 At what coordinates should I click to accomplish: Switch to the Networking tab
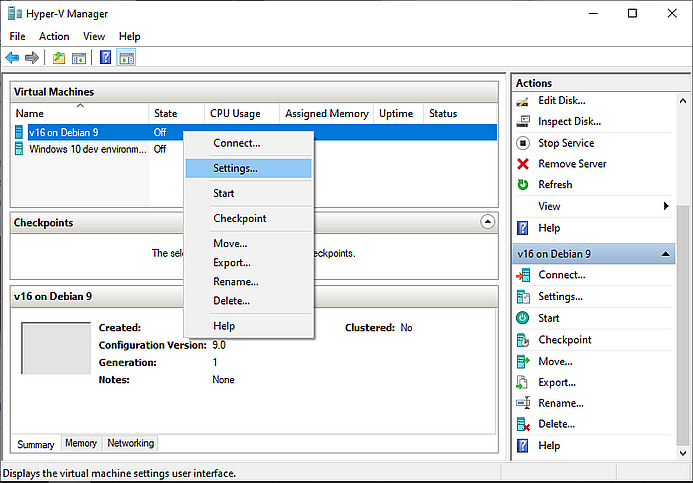click(130, 443)
